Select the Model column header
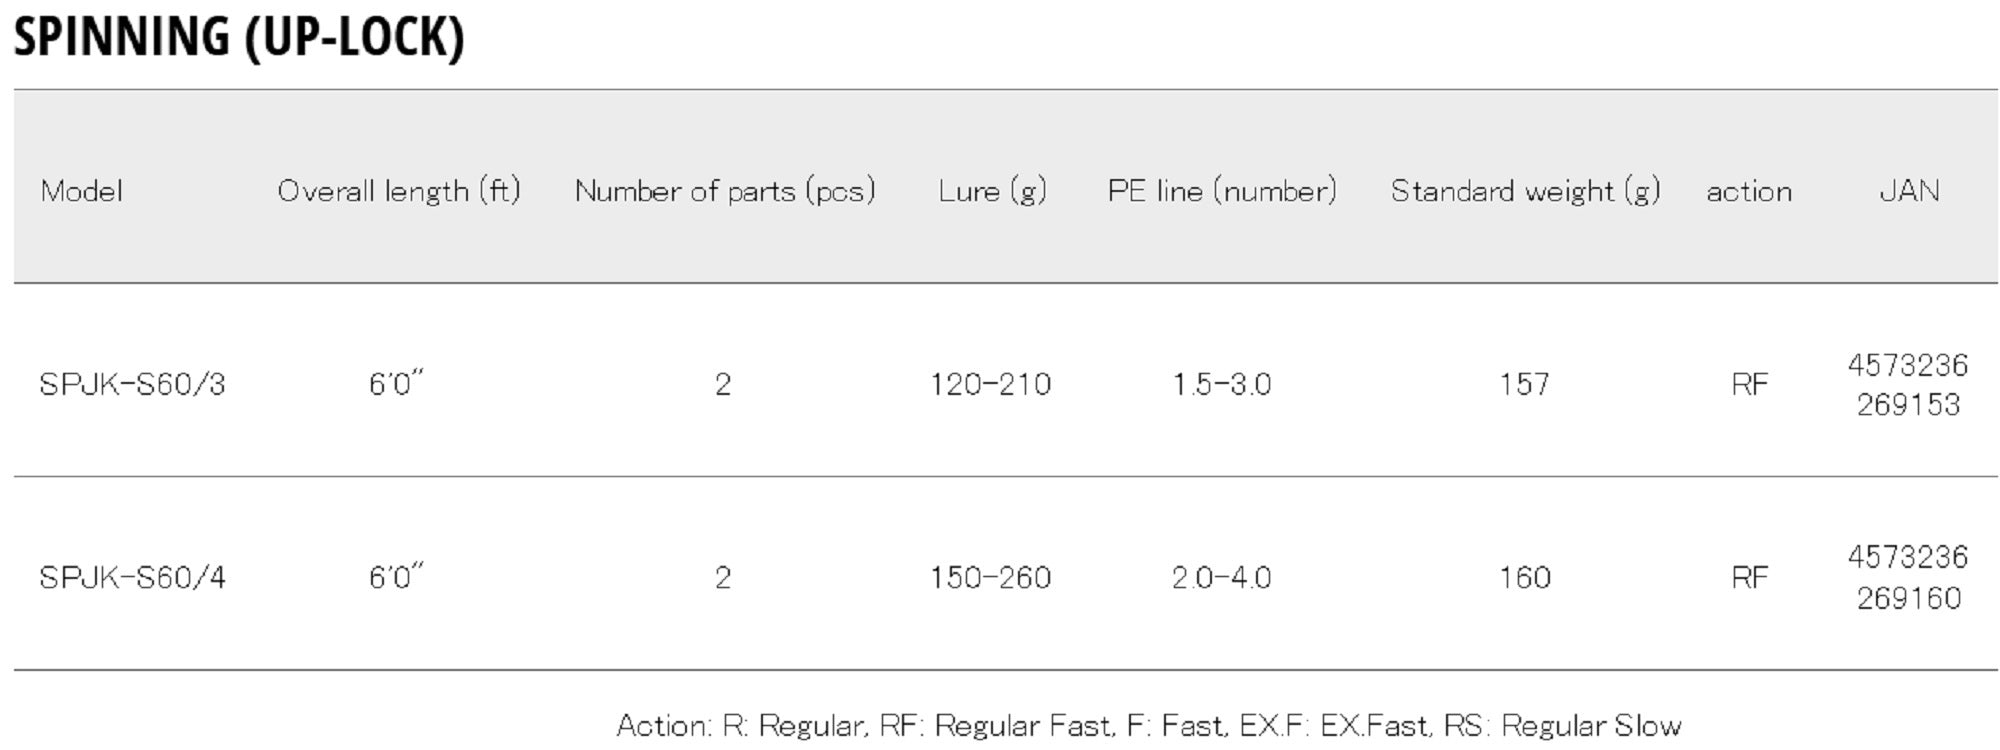 point(82,191)
